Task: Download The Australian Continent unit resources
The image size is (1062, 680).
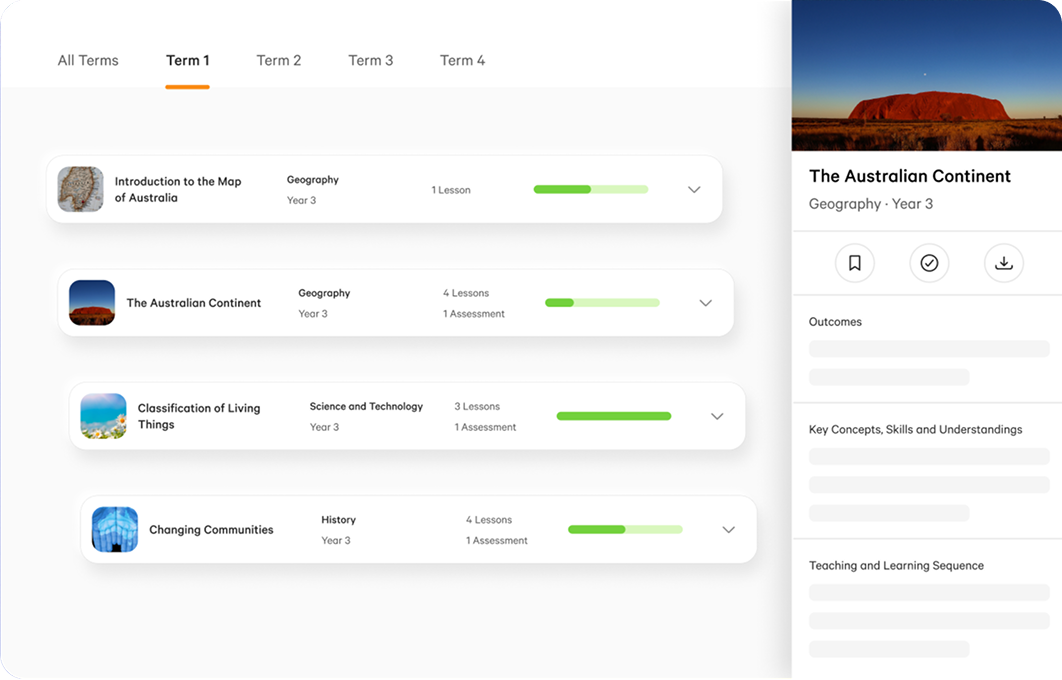Action: point(1004,263)
